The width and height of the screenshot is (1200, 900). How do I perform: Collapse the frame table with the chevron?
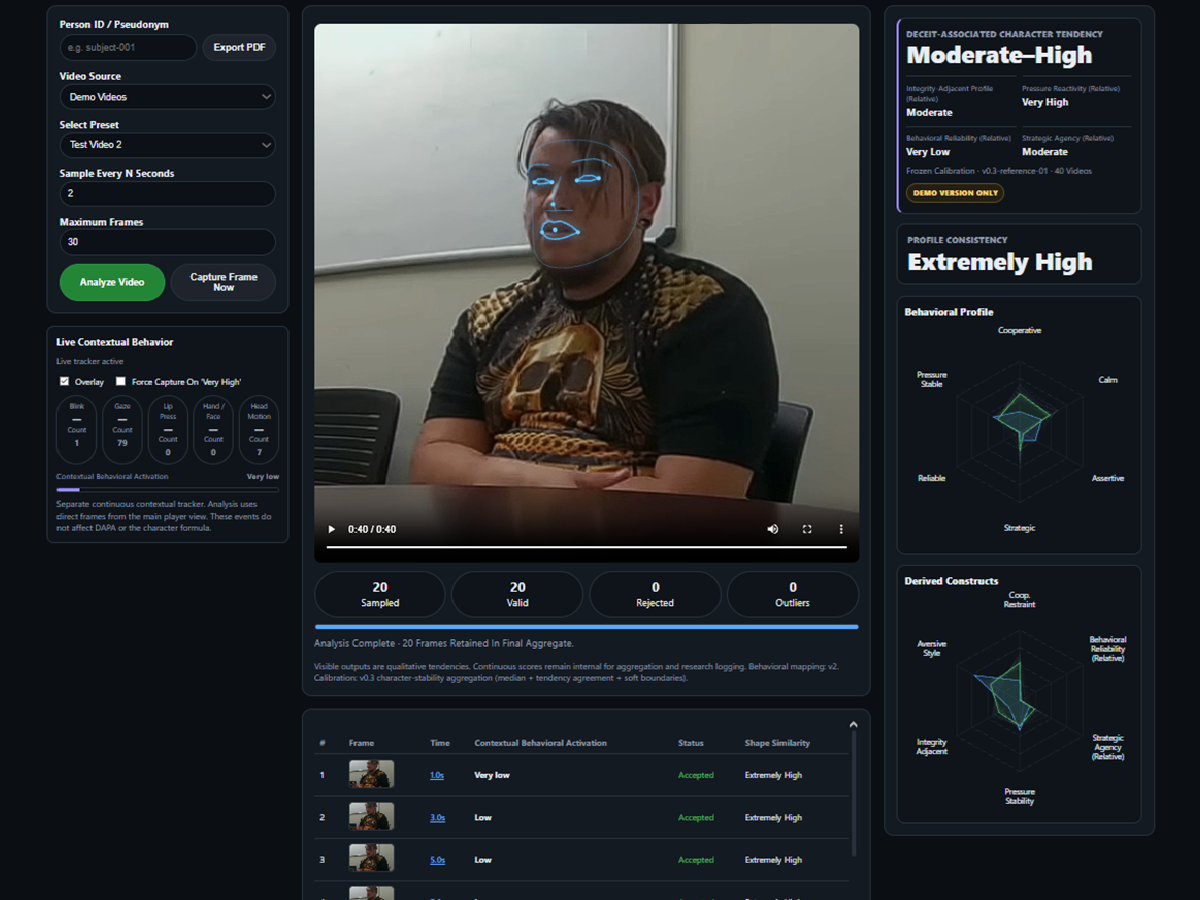[x=853, y=725]
